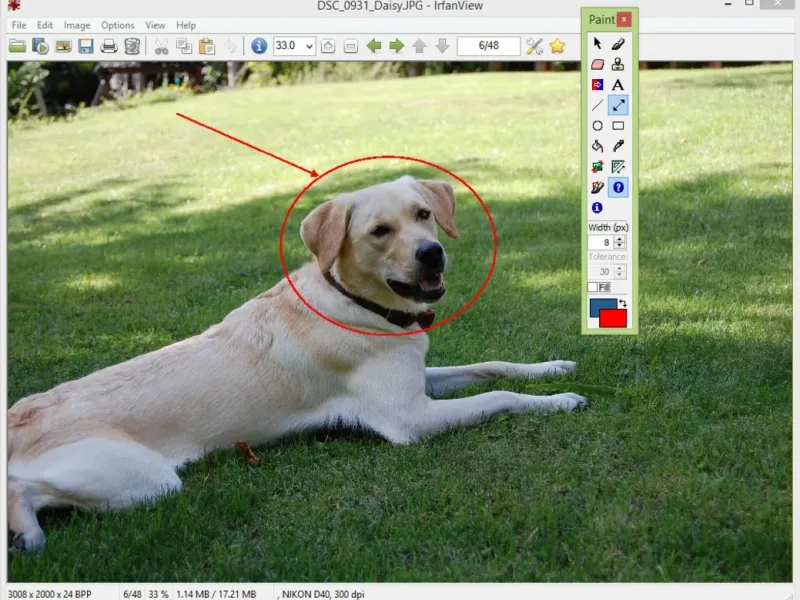Pick the red background color swatch
800x600 pixels.
613,319
